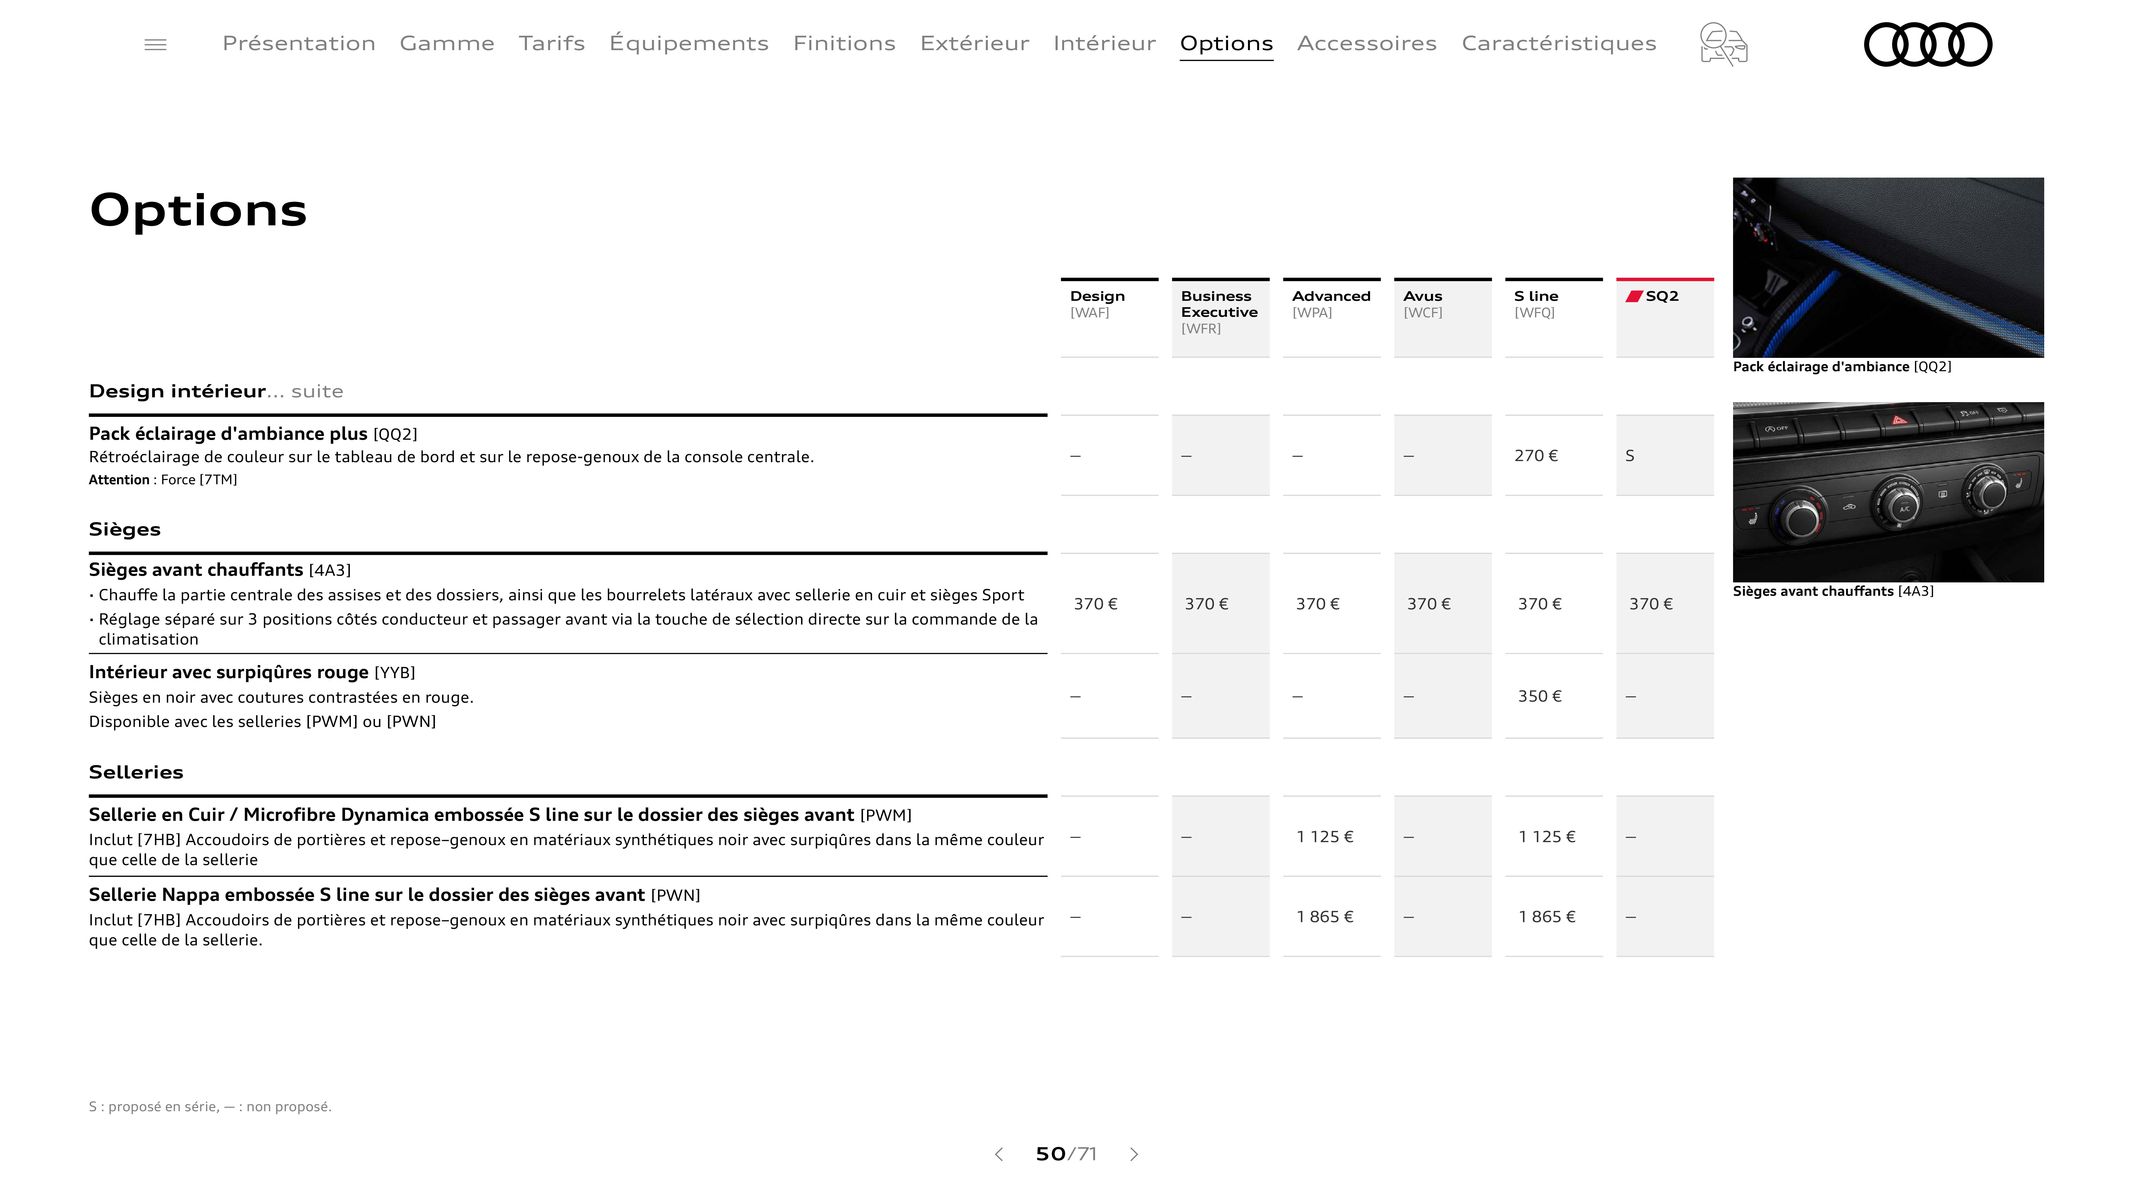Open the Extérieur section
The height and width of the screenshot is (1200, 2133).
coord(974,44)
